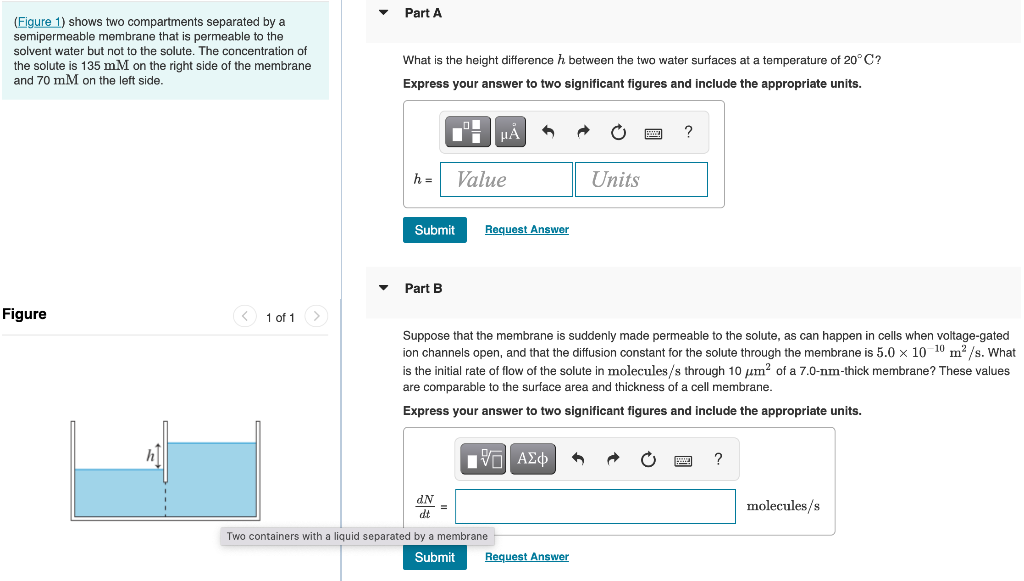1024x581 pixels.
Task: Click the Value input field for h
Action: pos(505,179)
